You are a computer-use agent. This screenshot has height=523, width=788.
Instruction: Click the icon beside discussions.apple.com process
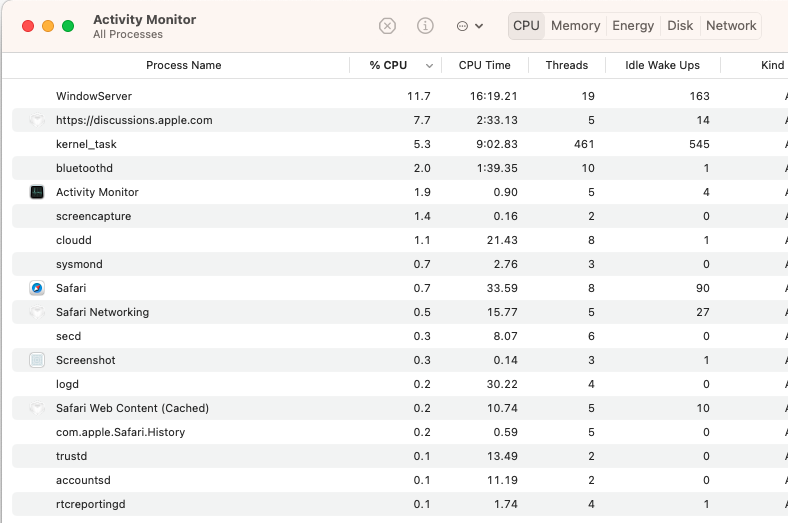point(37,120)
